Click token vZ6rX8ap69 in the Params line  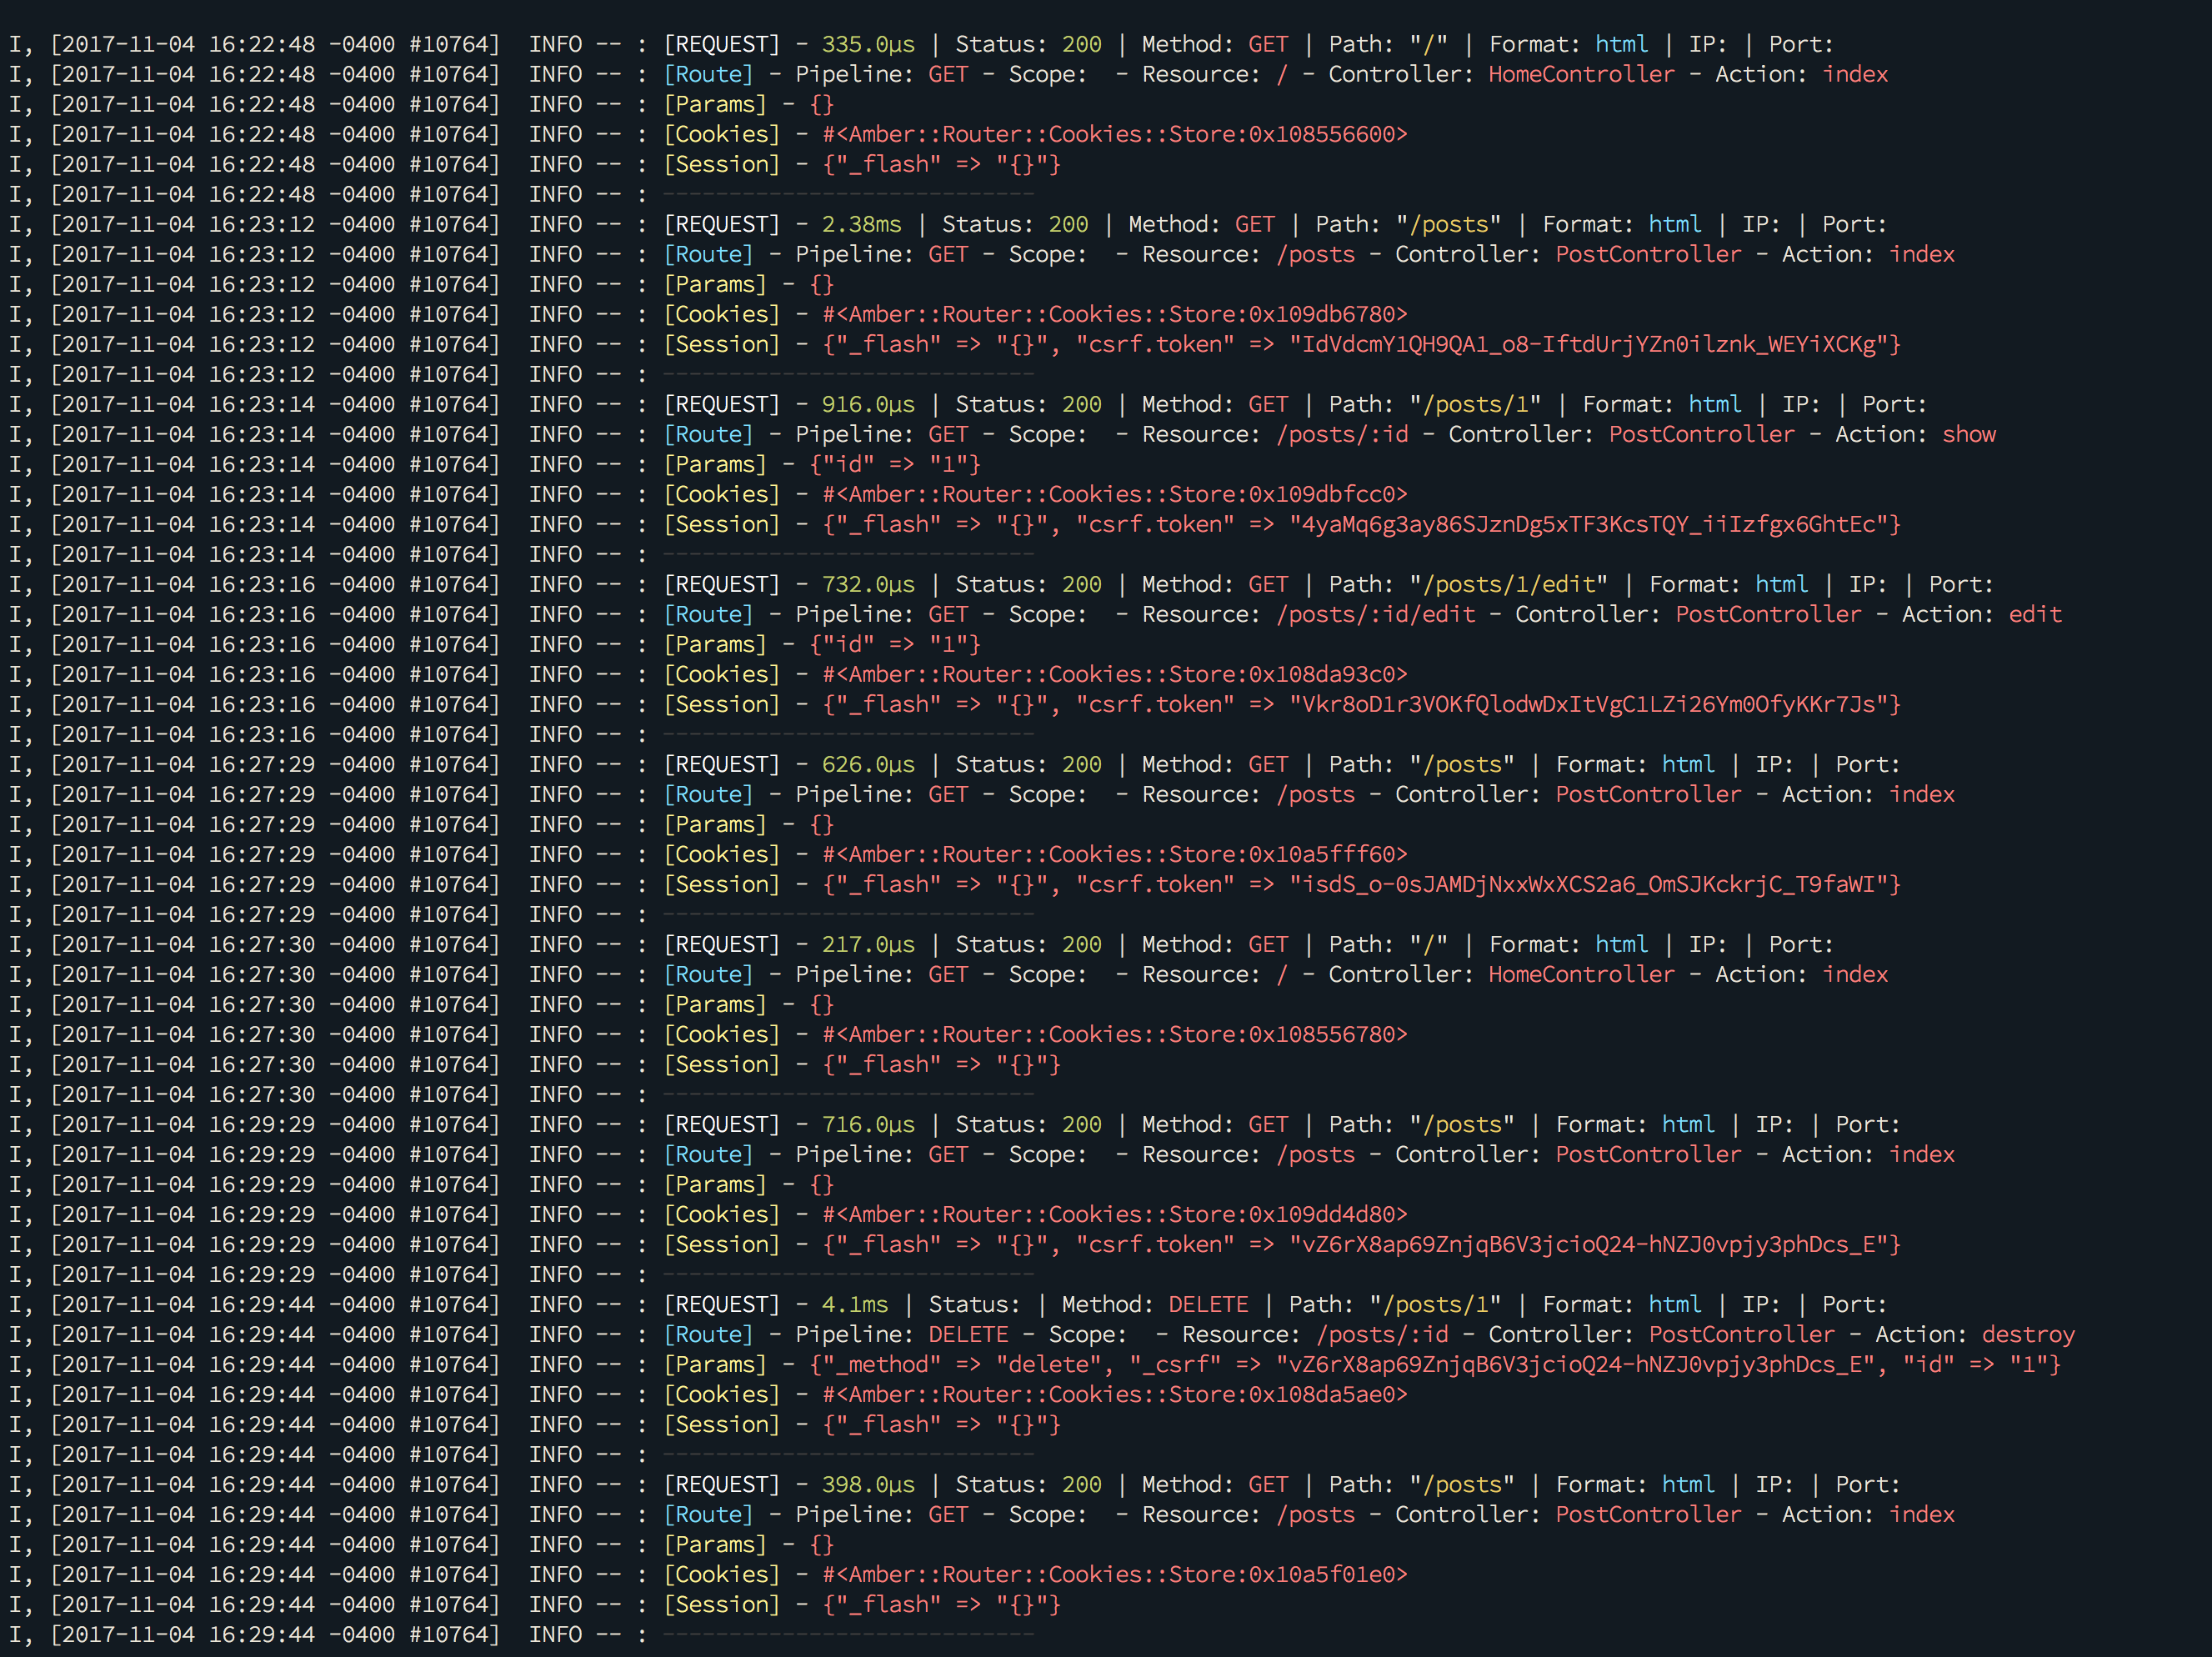(1575, 1364)
